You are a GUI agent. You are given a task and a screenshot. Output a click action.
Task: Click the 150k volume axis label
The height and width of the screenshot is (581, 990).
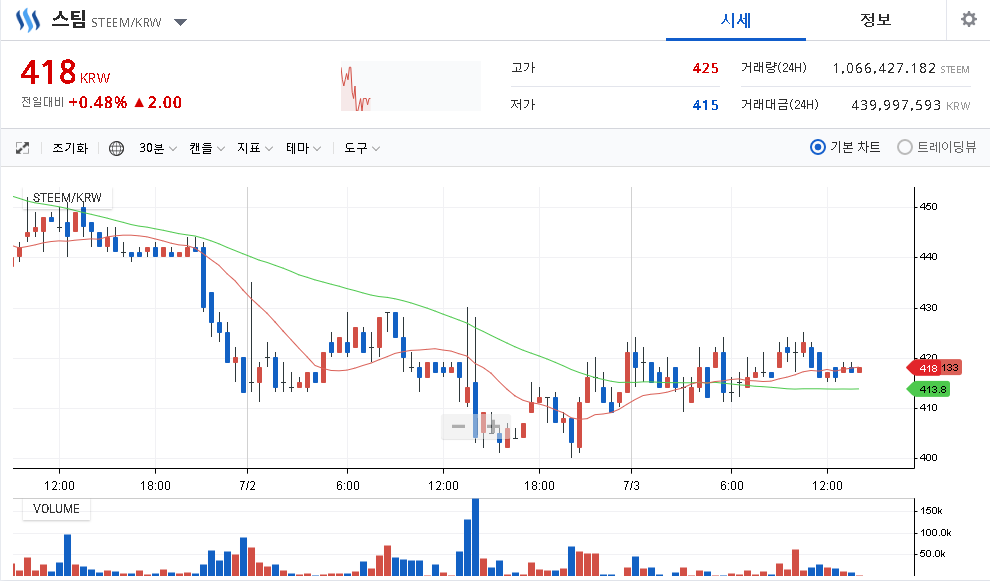931,511
